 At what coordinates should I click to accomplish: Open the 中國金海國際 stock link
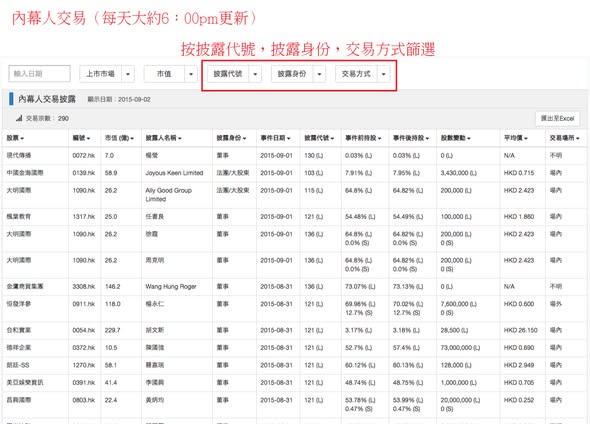click(x=25, y=173)
